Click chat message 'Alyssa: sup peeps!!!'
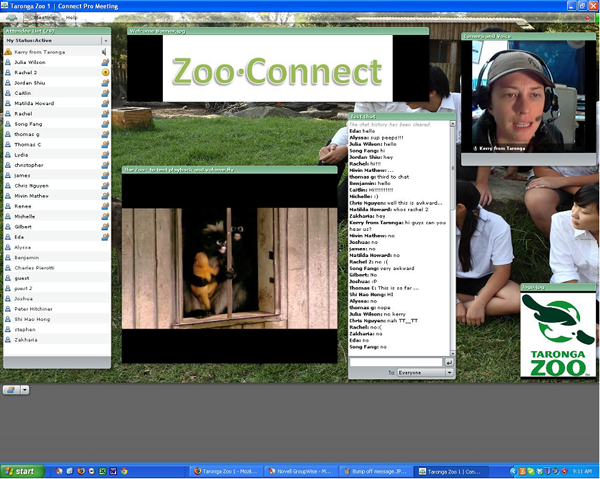600x479 pixels. click(376, 137)
